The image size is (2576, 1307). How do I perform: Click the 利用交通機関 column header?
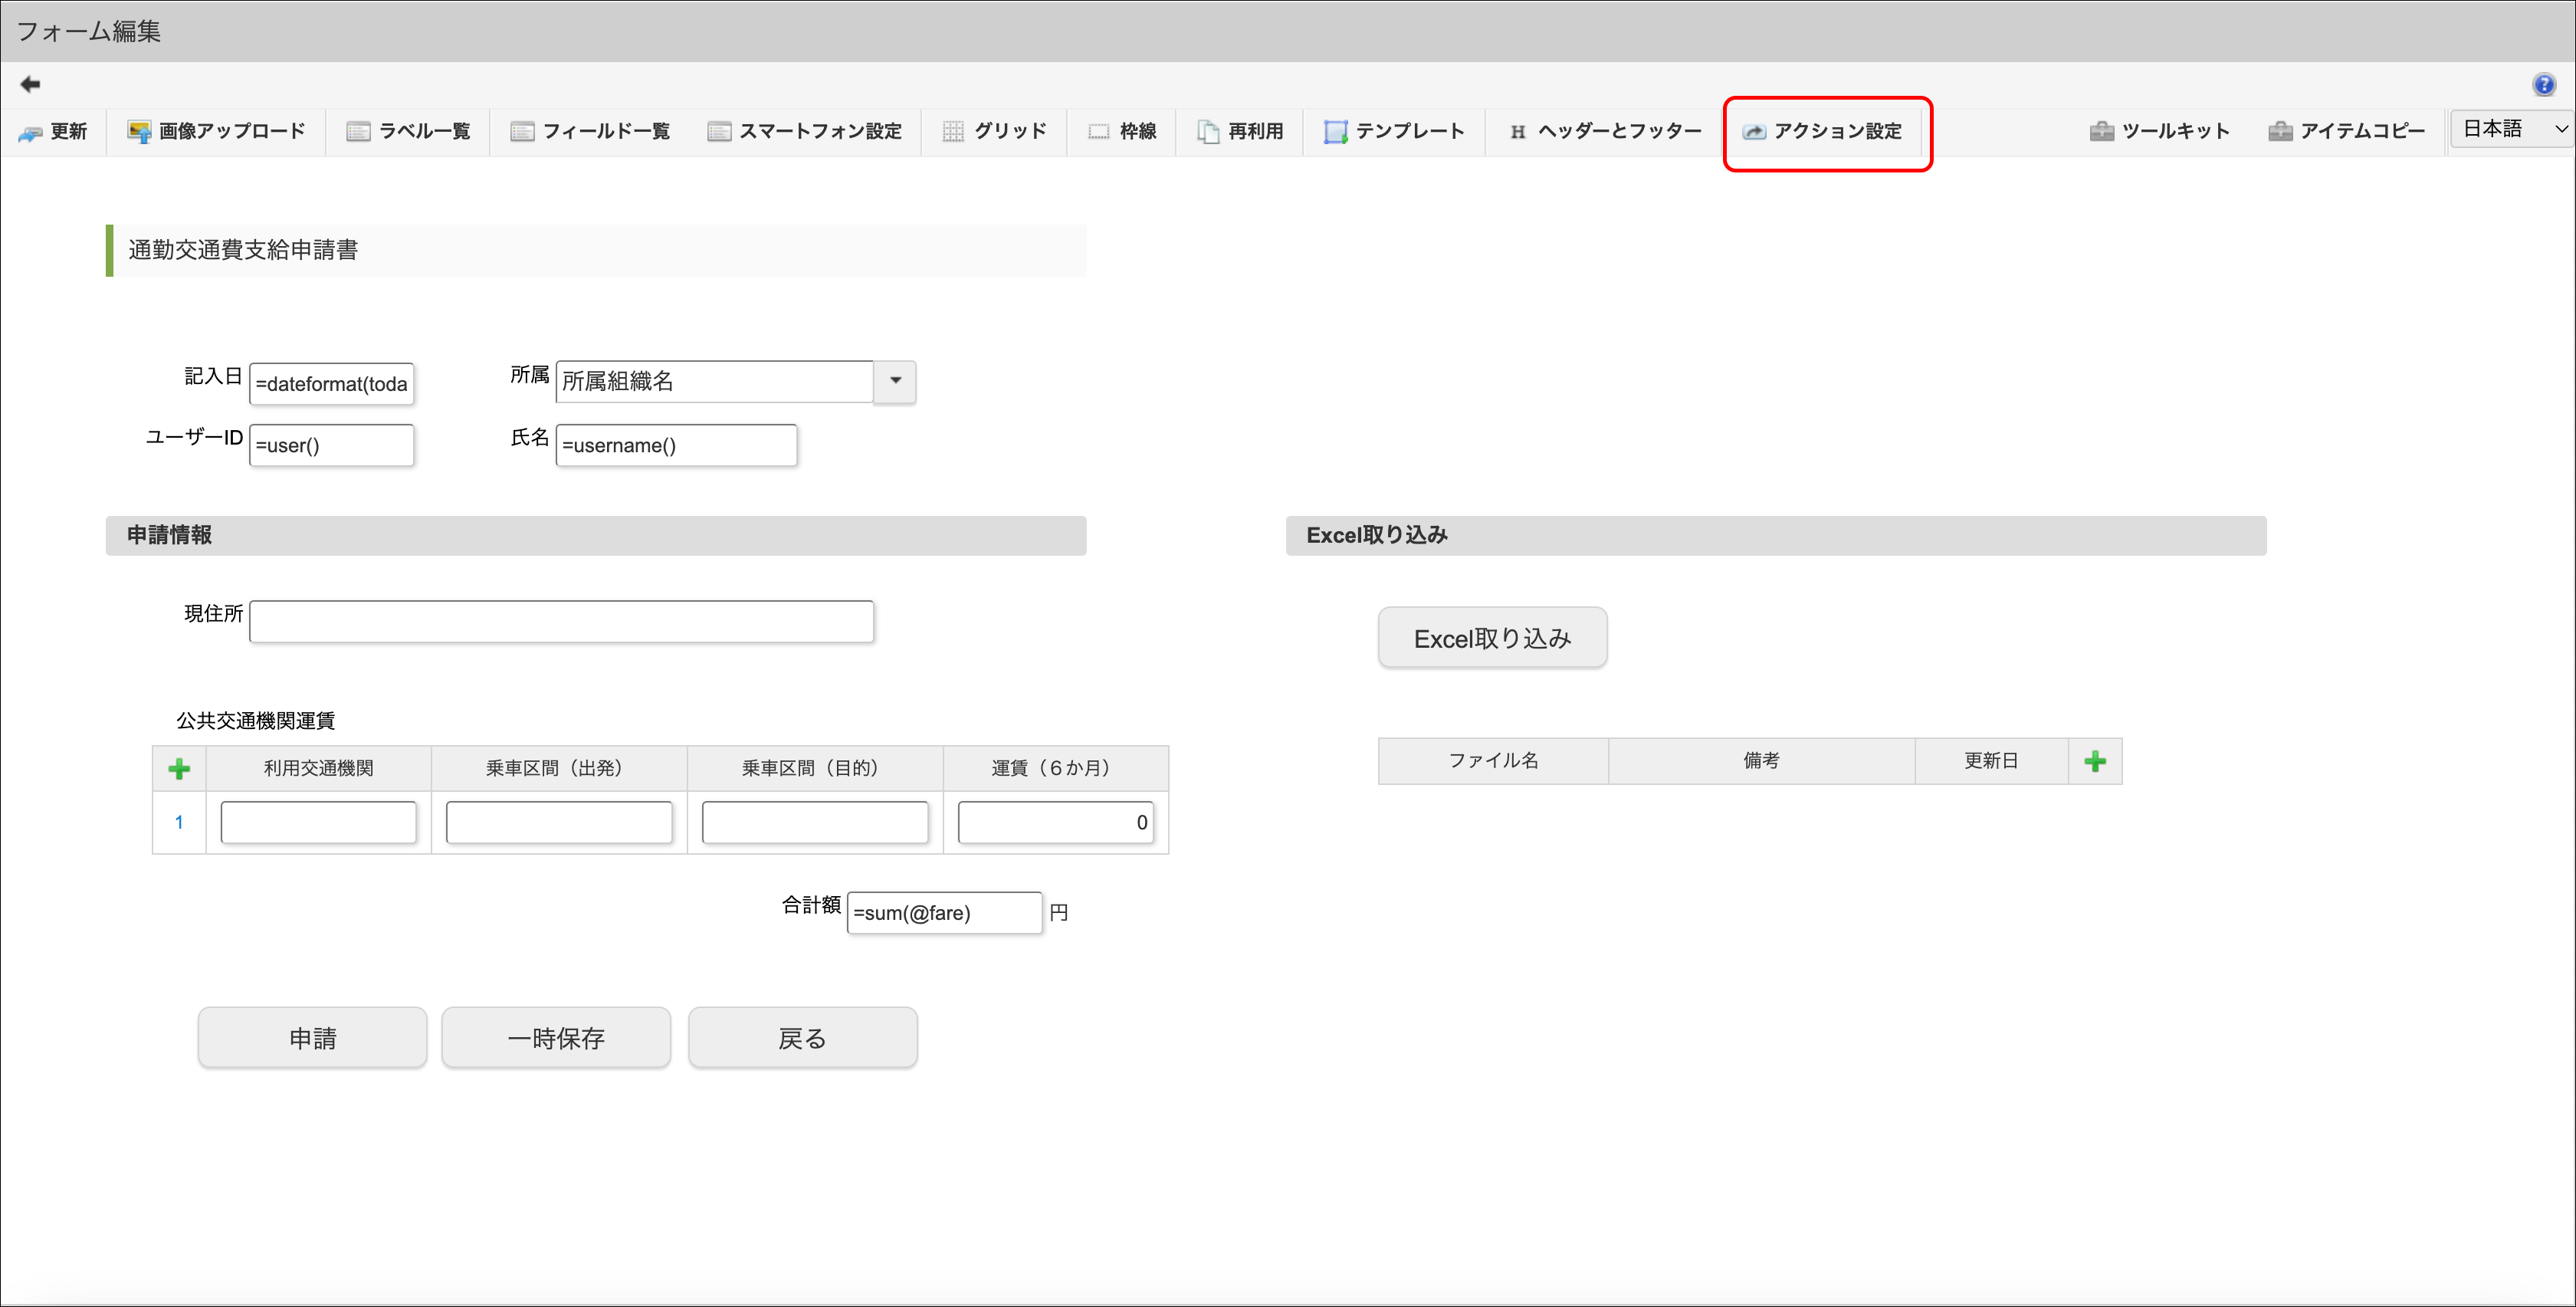(x=318, y=768)
